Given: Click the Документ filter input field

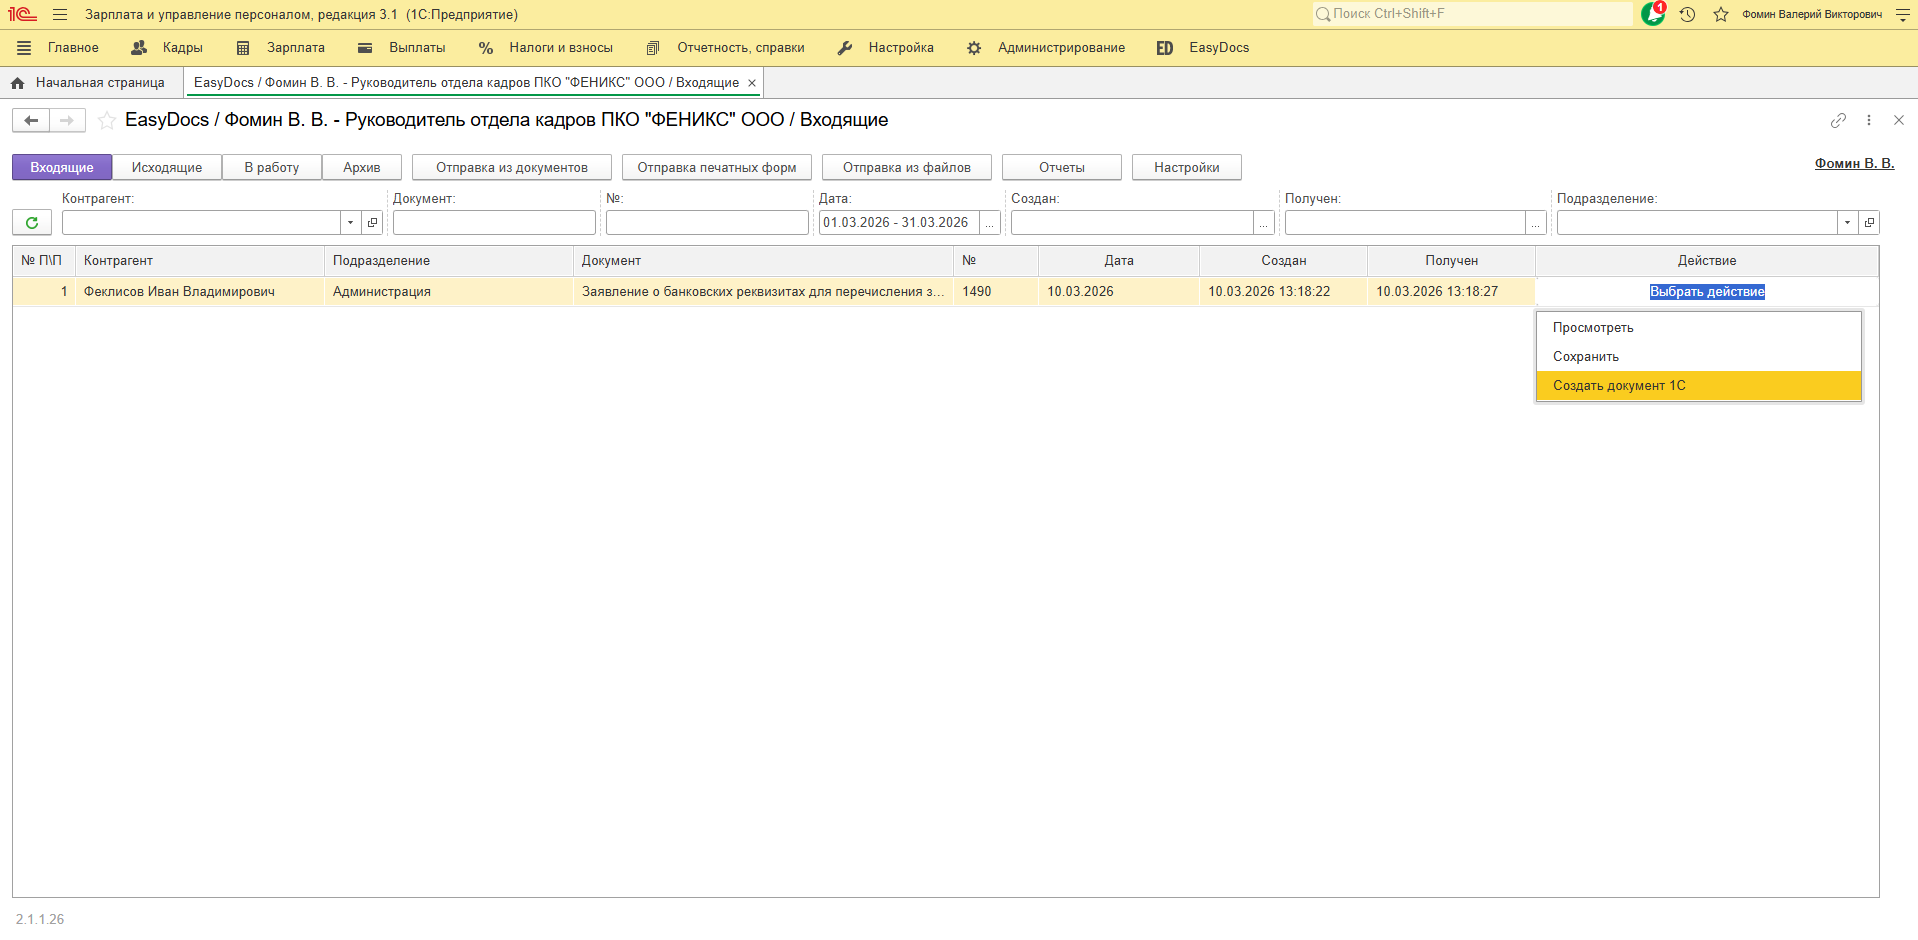Looking at the screenshot, I should [x=494, y=223].
